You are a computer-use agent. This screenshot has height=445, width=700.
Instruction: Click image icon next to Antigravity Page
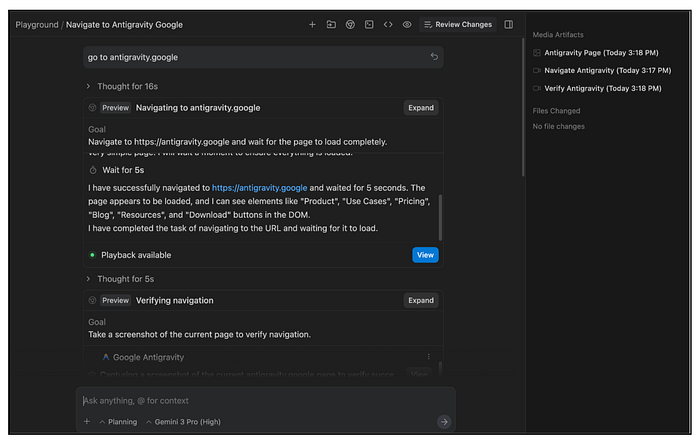click(537, 53)
